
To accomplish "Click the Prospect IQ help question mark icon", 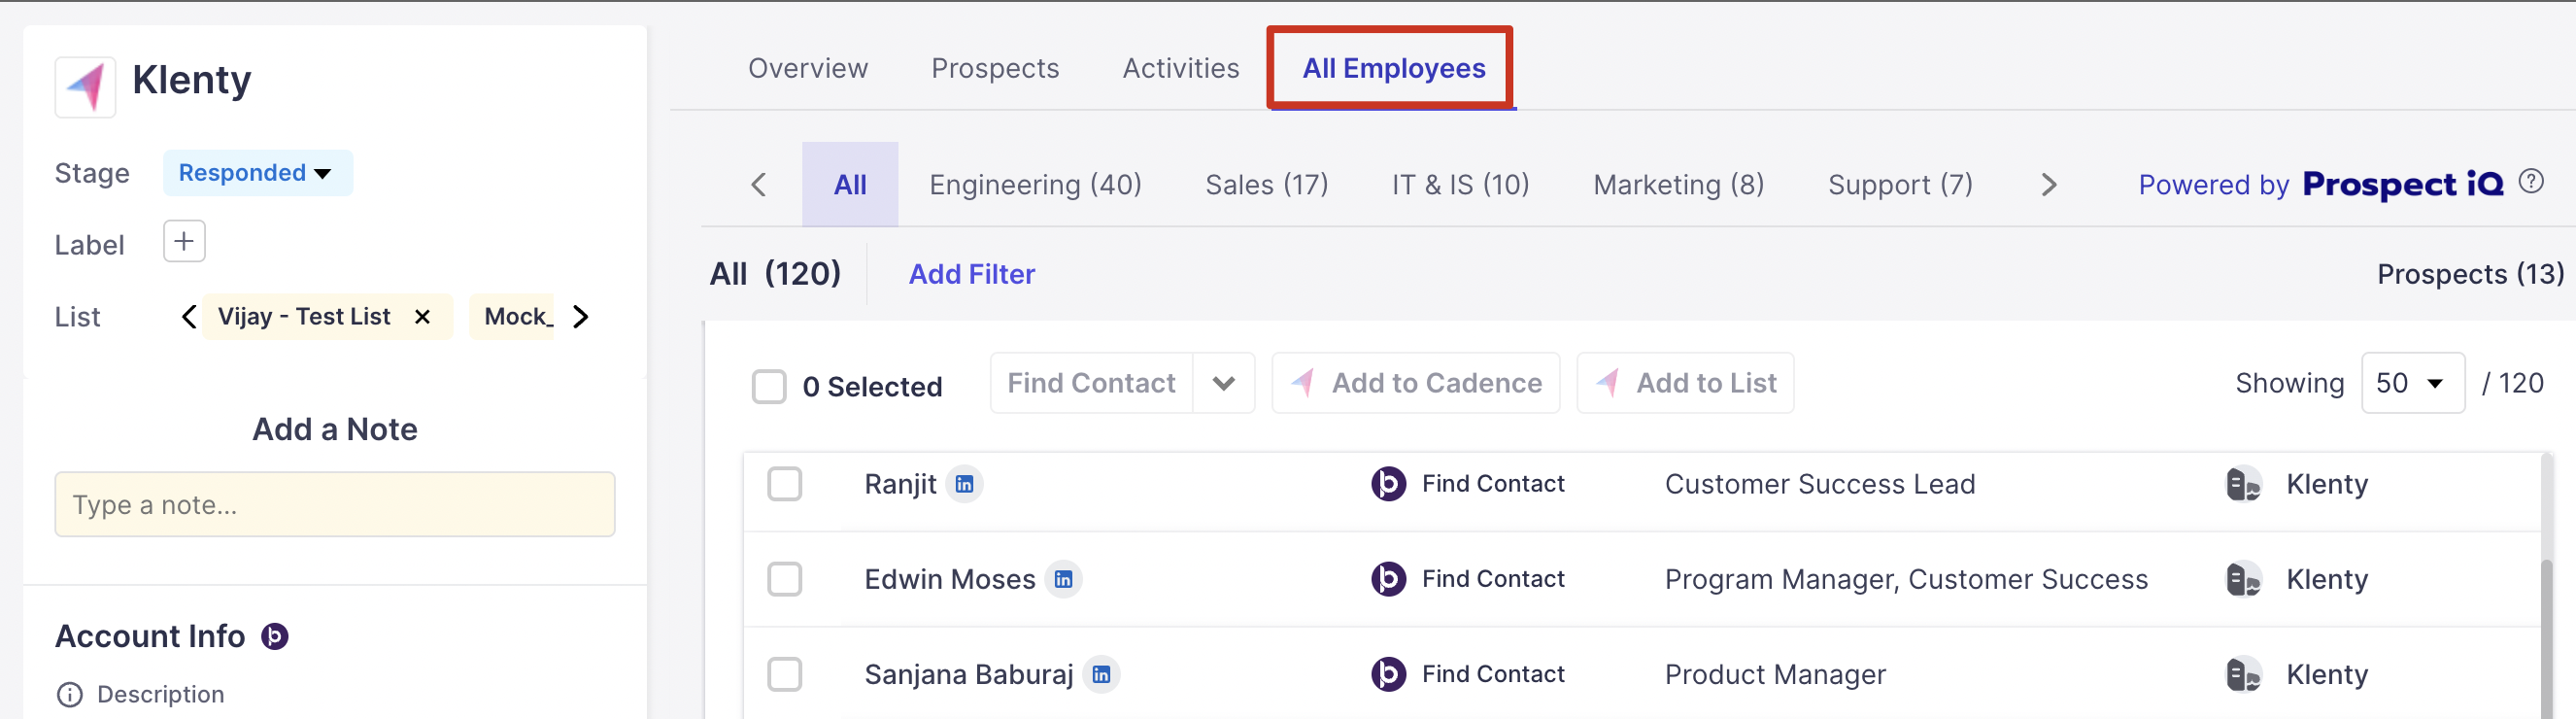I will (x=2530, y=182).
